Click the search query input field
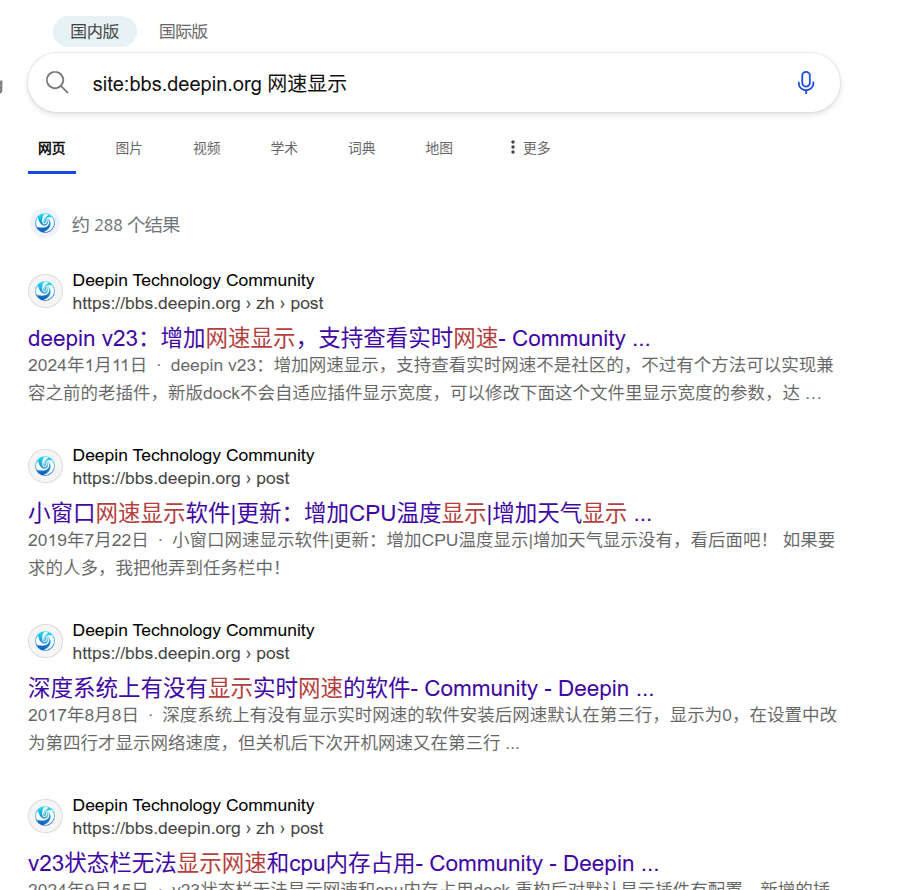The height and width of the screenshot is (890, 900). coord(436,84)
